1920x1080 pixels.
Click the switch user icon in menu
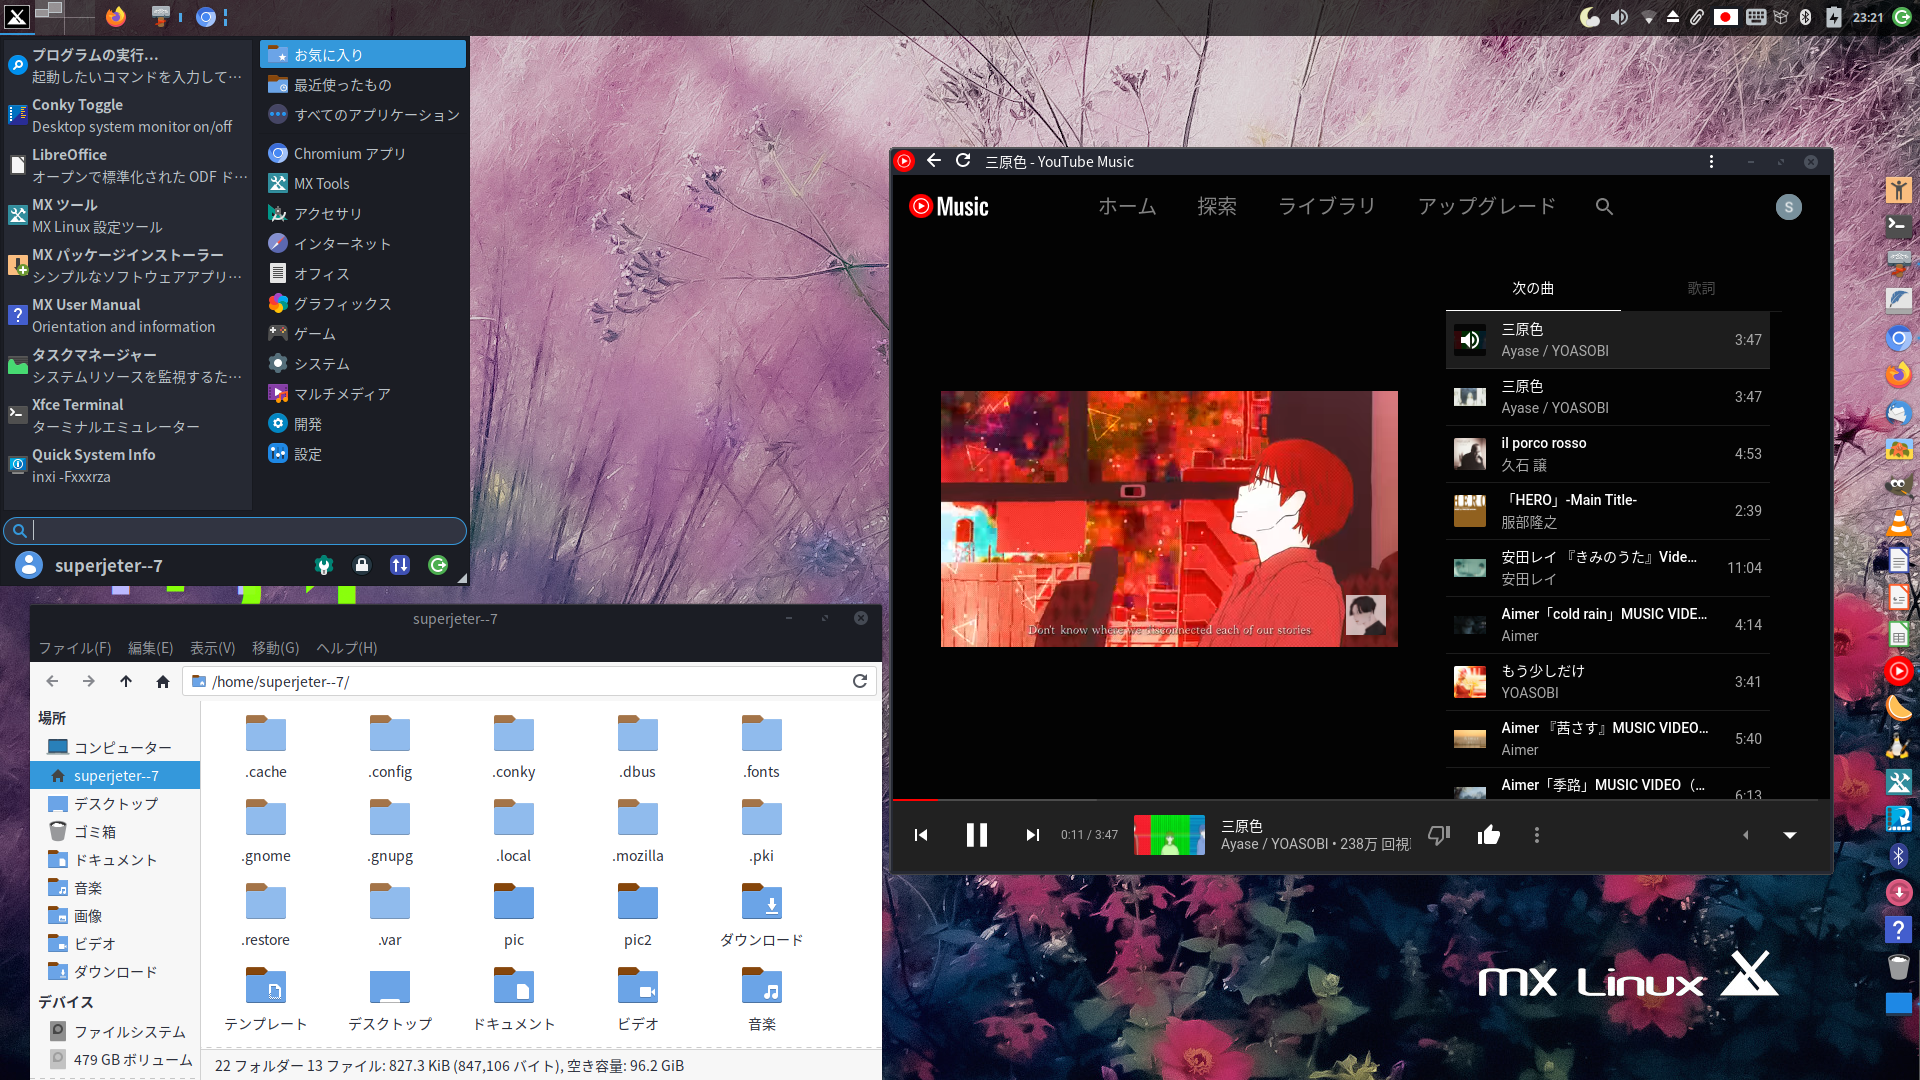(400, 565)
